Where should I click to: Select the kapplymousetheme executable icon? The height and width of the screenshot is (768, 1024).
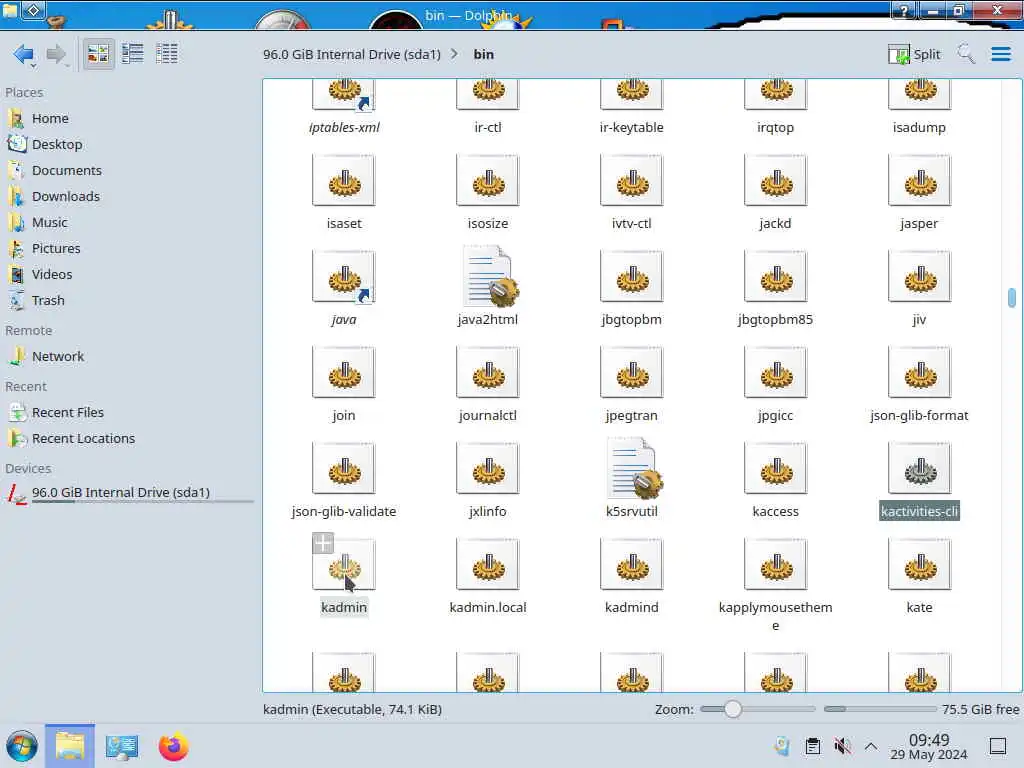click(775, 565)
